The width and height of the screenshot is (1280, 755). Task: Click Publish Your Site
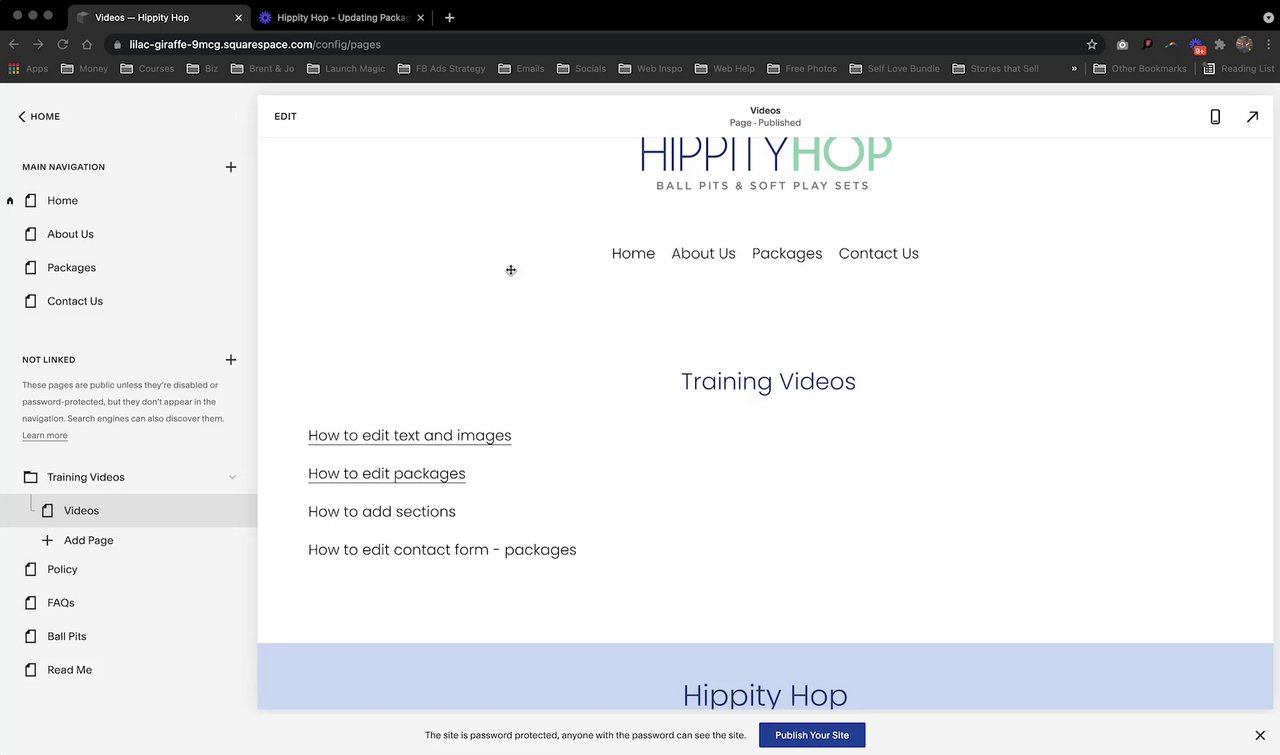[812, 735]
